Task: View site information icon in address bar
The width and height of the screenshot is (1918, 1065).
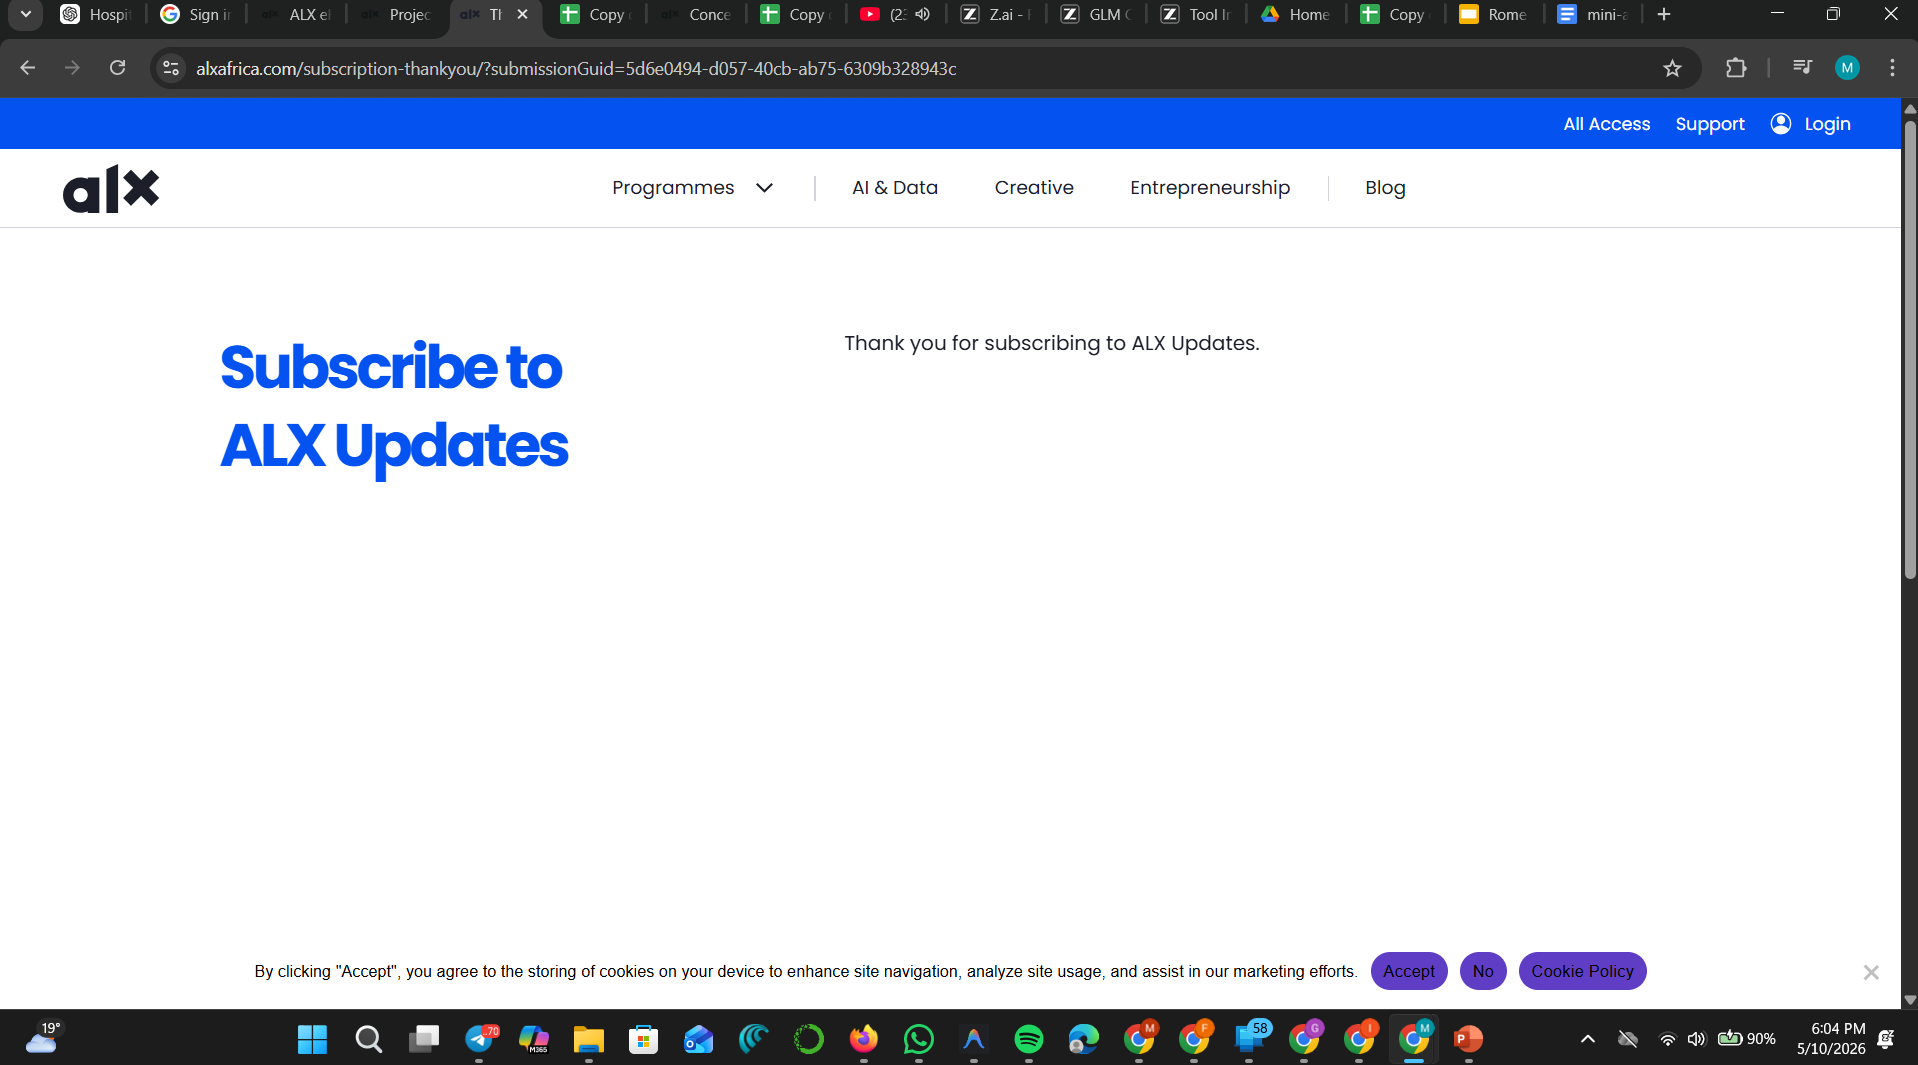Action: click(171, 68)
